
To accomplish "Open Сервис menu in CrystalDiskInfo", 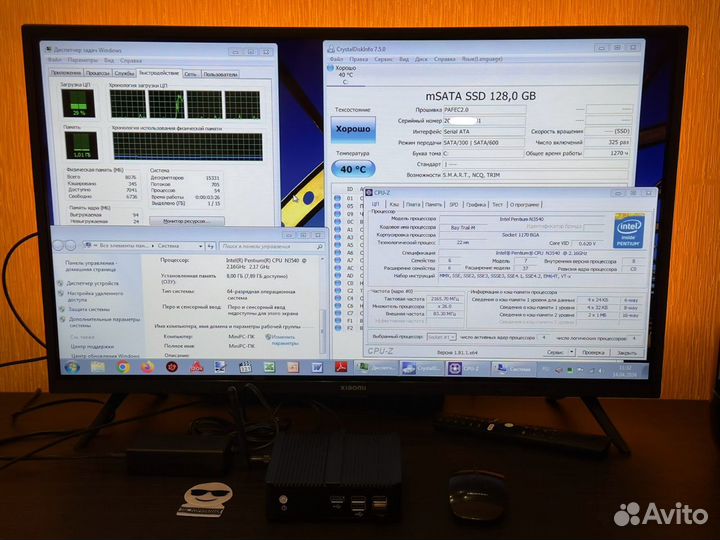I will [x=383, y=59].
